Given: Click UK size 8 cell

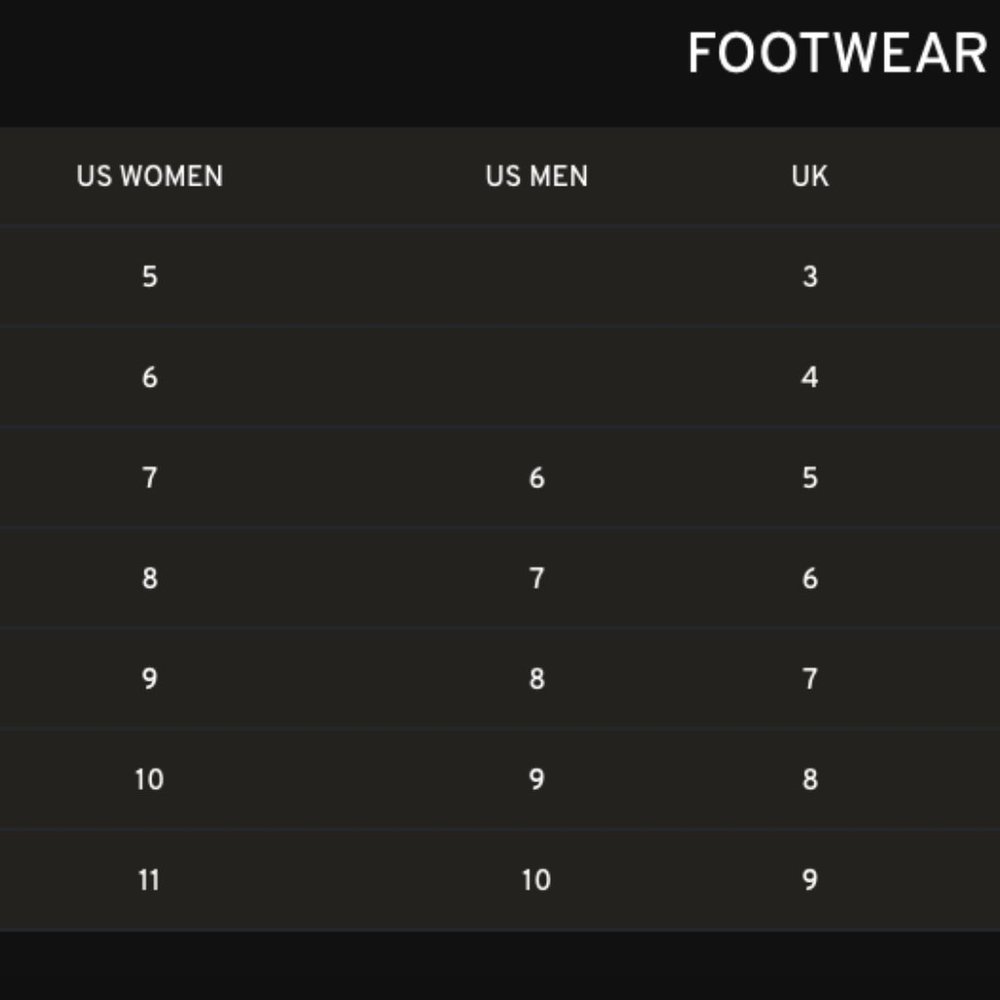Looking at the screenshot, I should [x=810, y=779].
